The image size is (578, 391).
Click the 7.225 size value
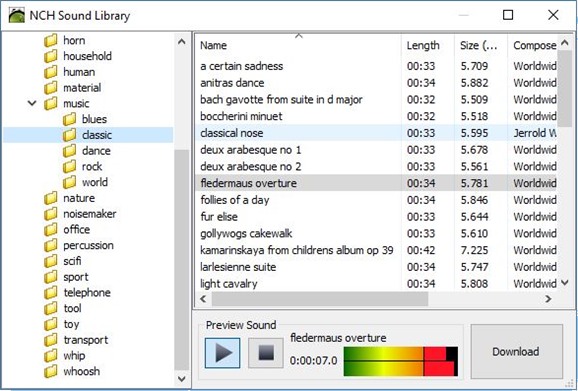[x=474, y=250]
